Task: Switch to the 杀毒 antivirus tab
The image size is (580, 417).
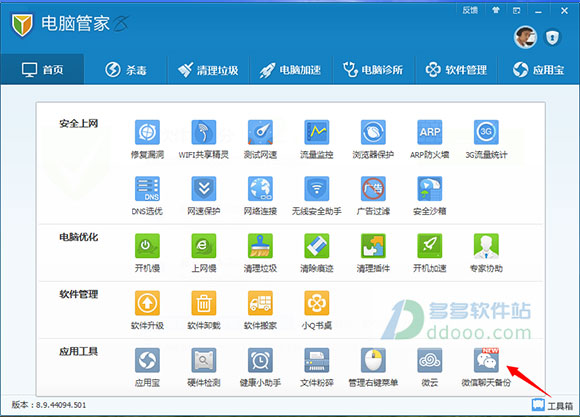Action: click(126, 70)
